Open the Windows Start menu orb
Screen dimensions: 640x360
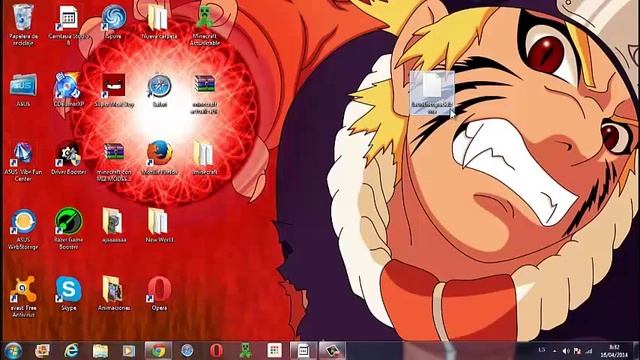click(x=13, y=351)
